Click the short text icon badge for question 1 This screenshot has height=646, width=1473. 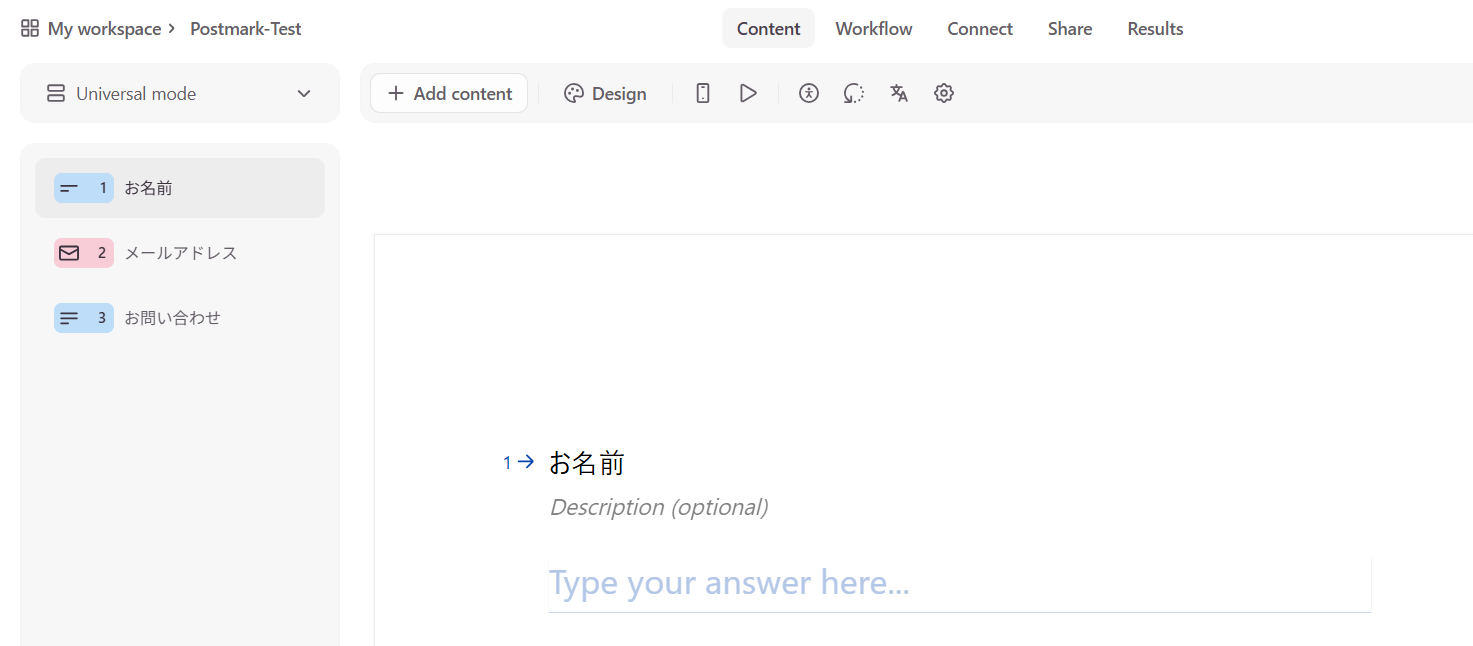(x=84, y=188)
